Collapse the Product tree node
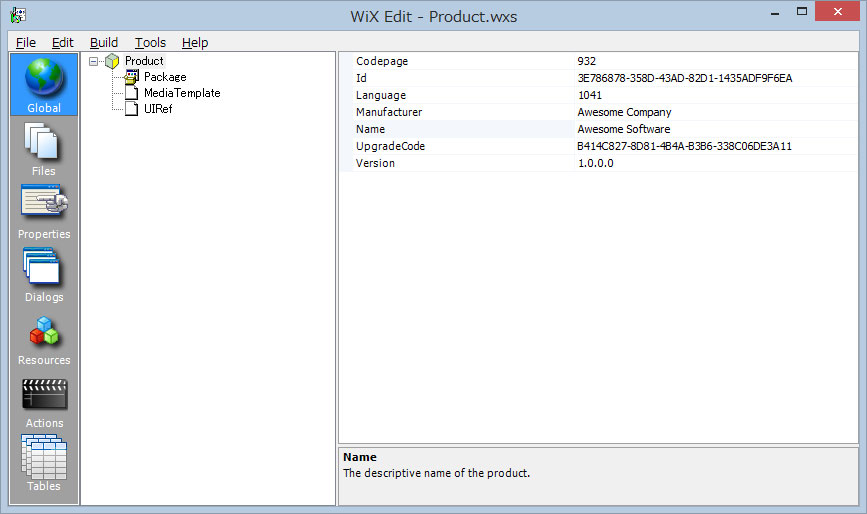 (94, 61)
